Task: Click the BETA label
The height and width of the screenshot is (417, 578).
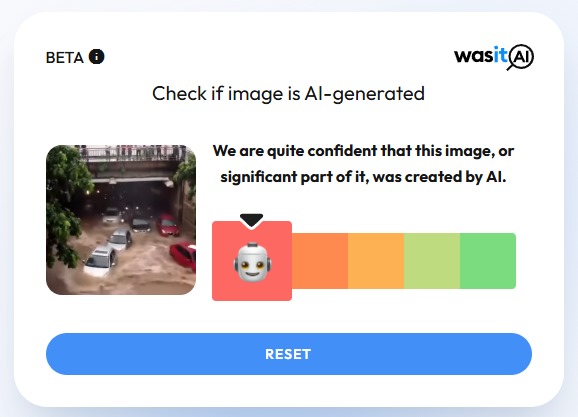Action: (x=65, y=58)
